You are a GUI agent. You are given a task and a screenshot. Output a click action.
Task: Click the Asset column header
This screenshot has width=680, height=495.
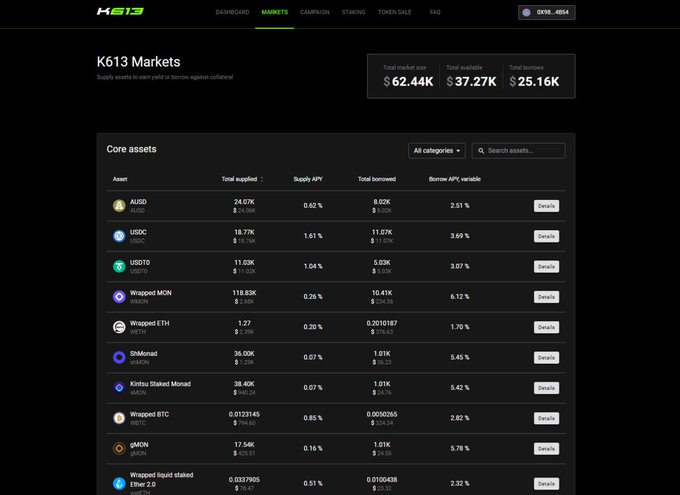[120, 179]
